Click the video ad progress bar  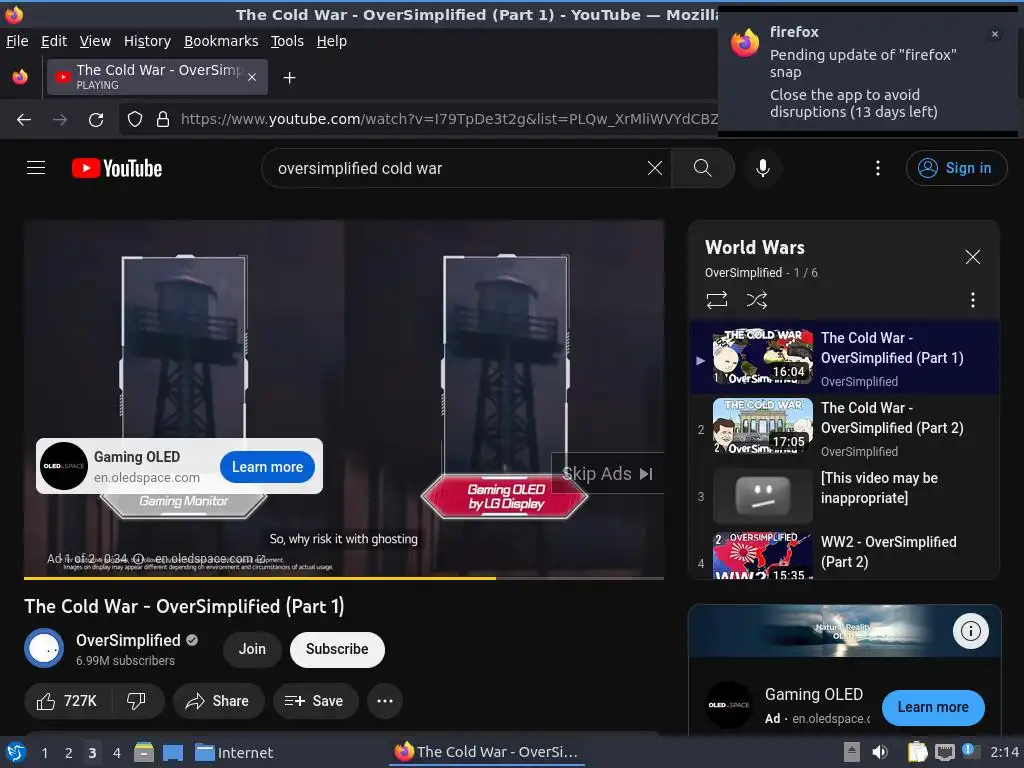[344, 578]
